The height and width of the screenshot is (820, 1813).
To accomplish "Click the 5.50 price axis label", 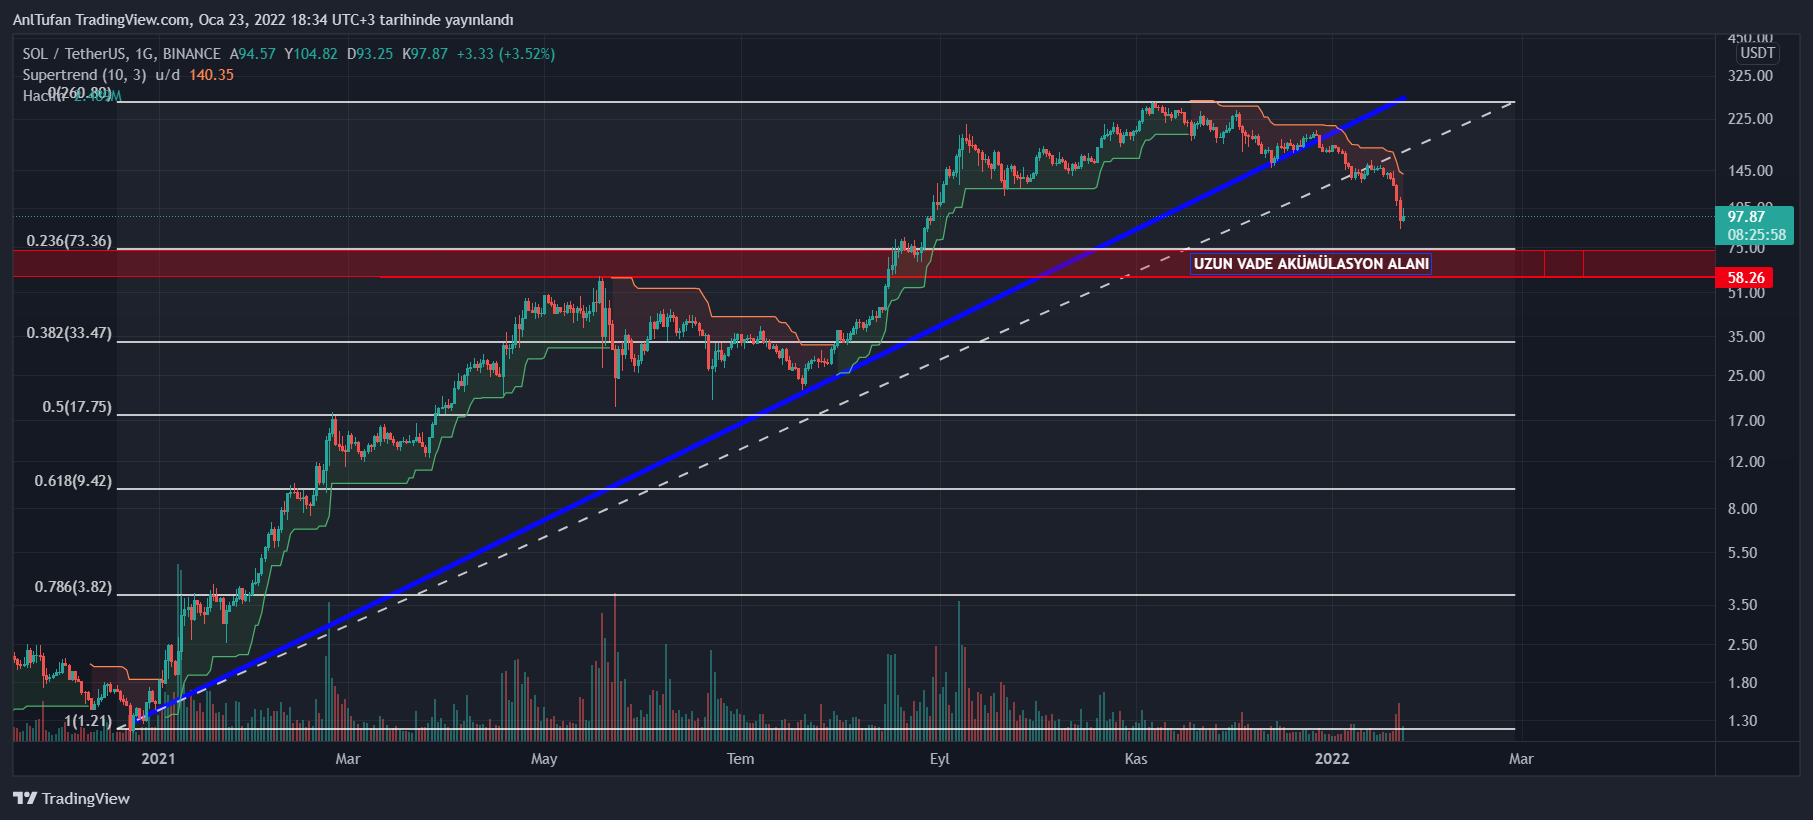I will click(1742, 553).
